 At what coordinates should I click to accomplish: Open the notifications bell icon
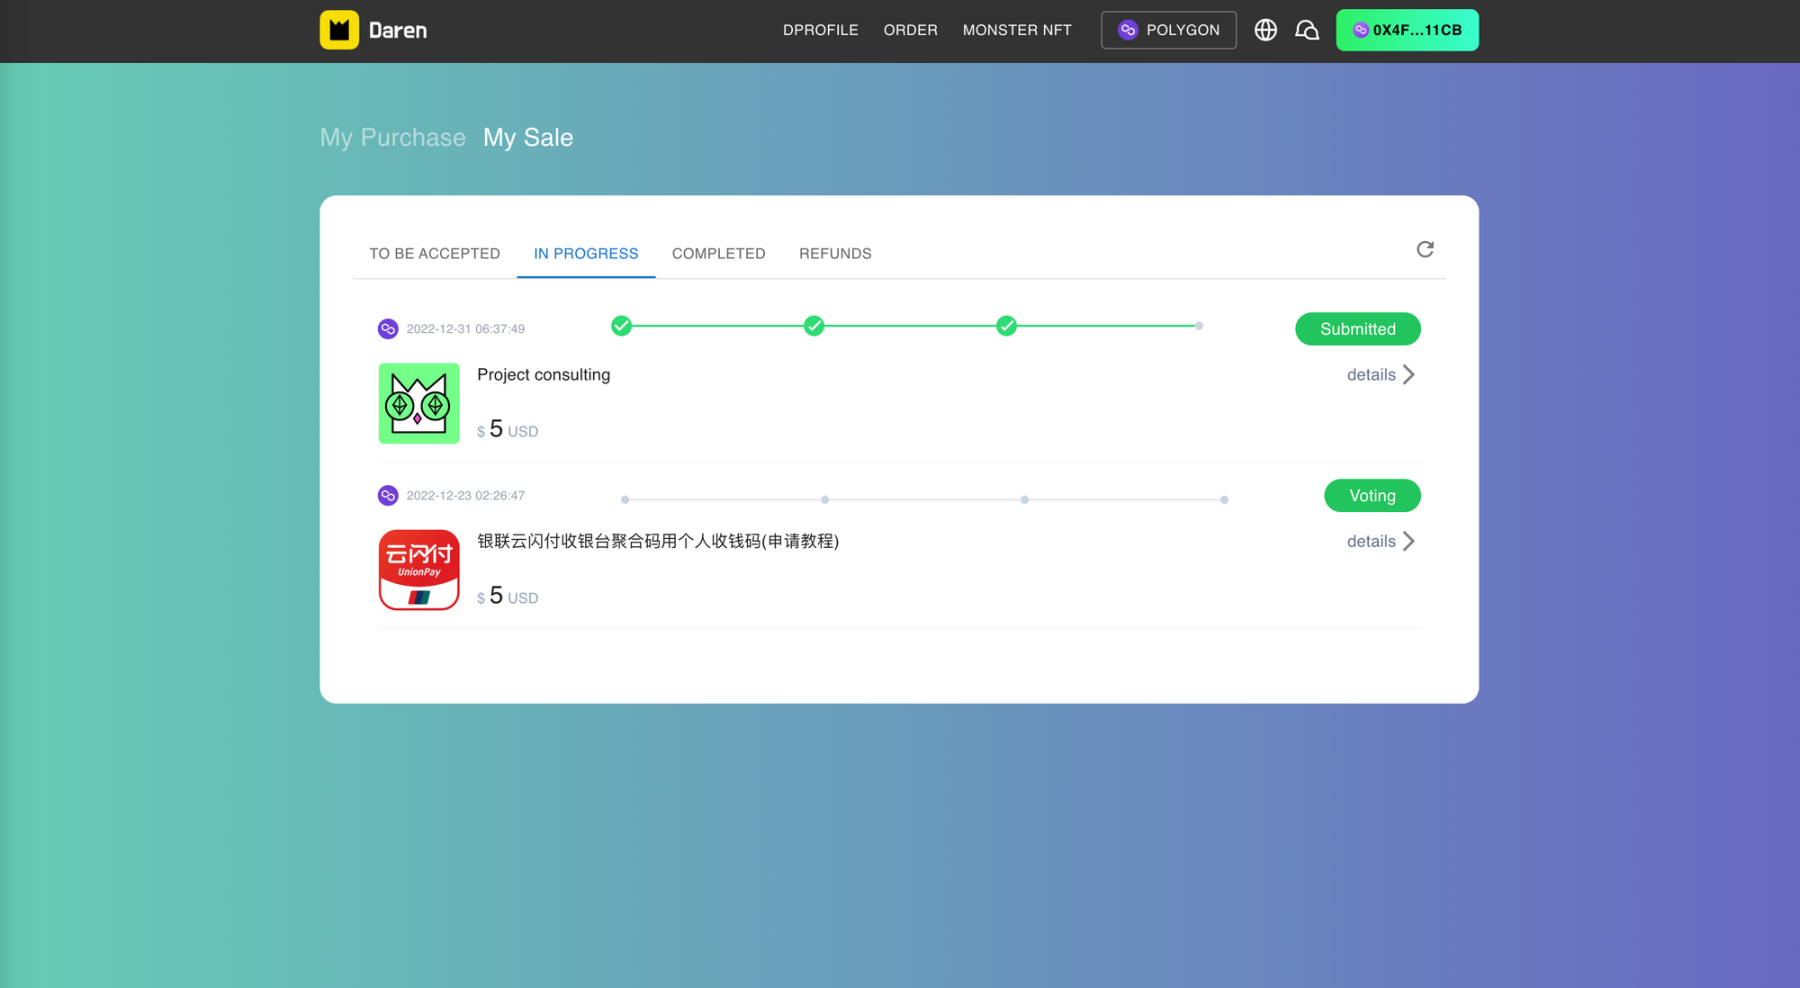pyautogui.click(x=1307, y=30)
